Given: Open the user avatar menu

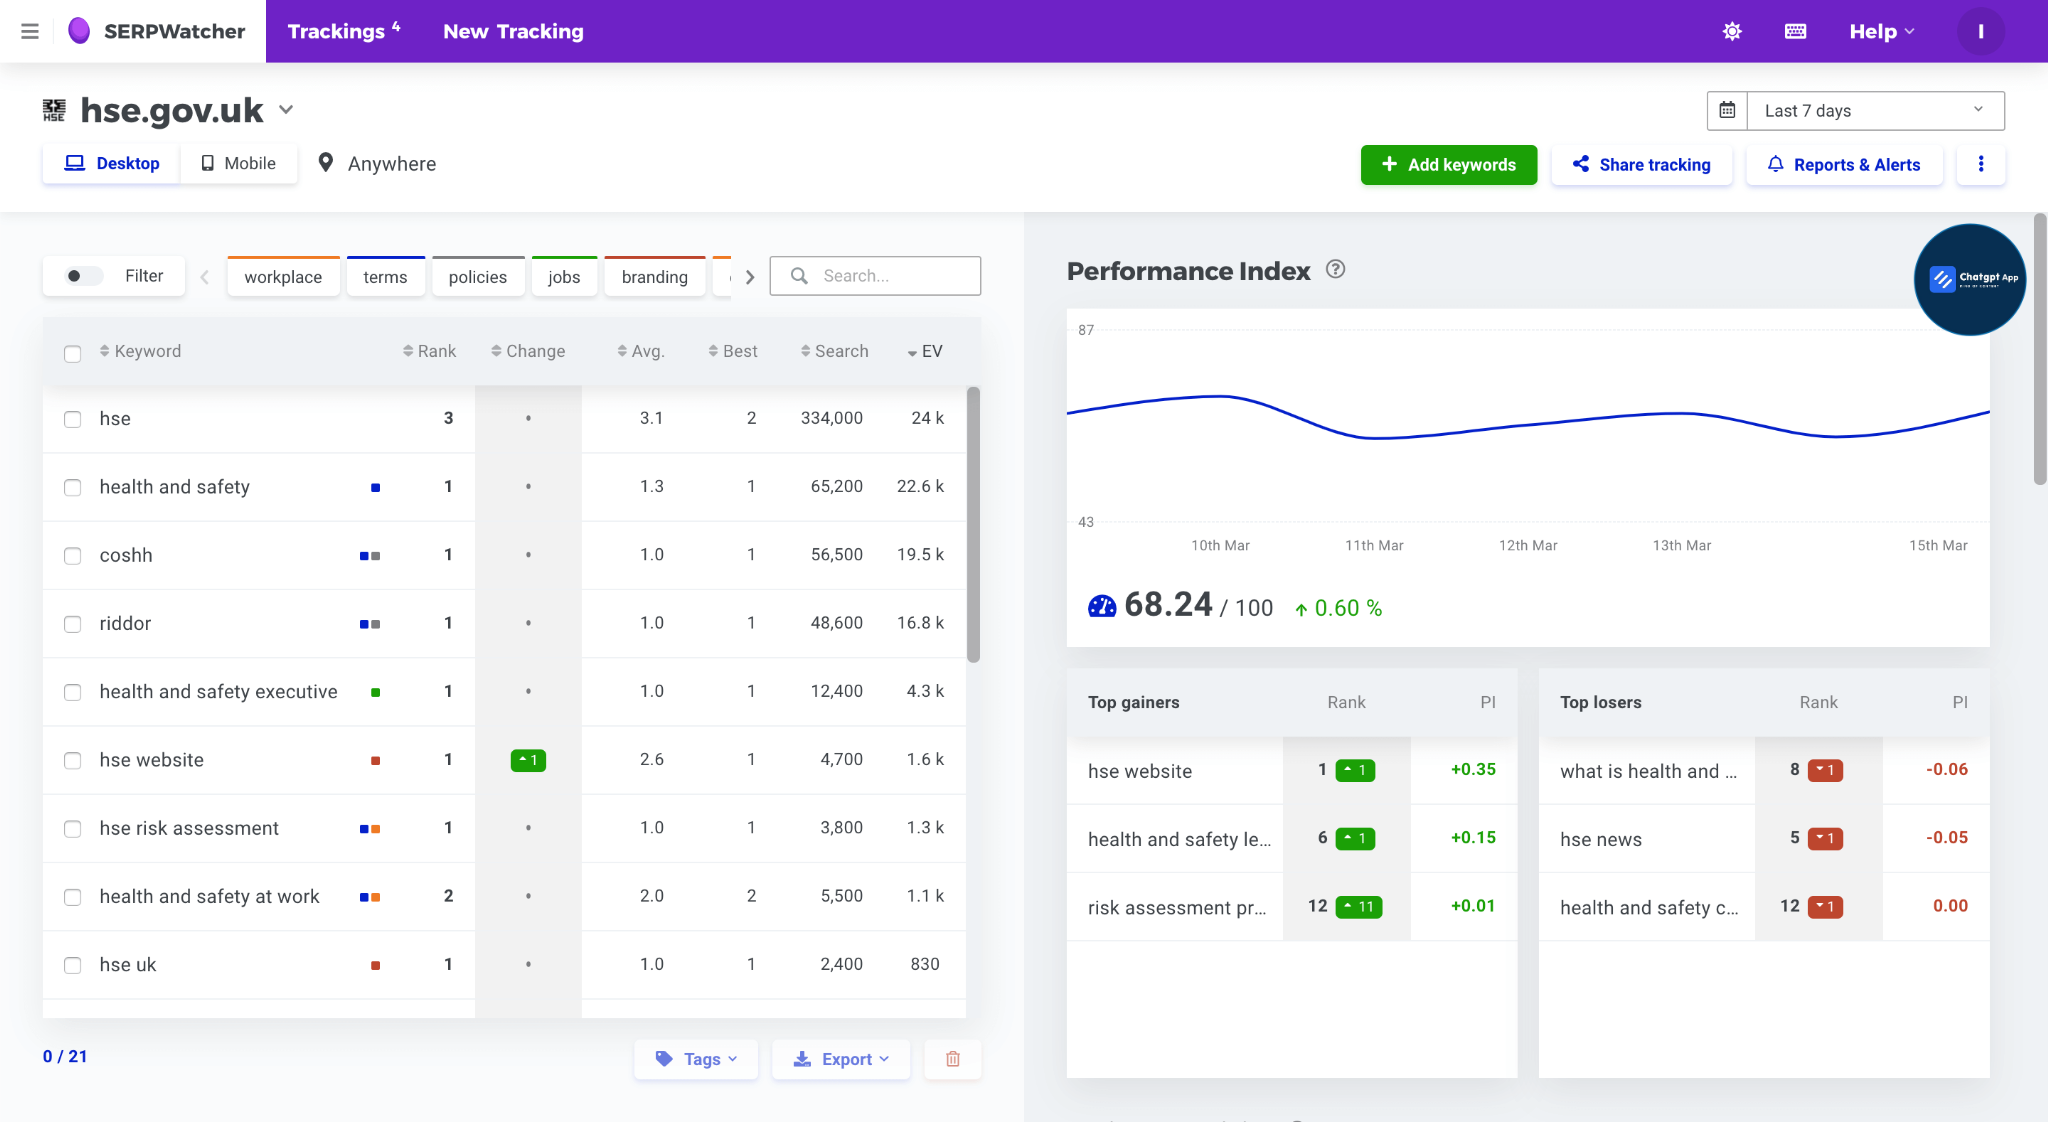Looking at the screenshot, I should pyautogui.click(x=1980, y=31).
